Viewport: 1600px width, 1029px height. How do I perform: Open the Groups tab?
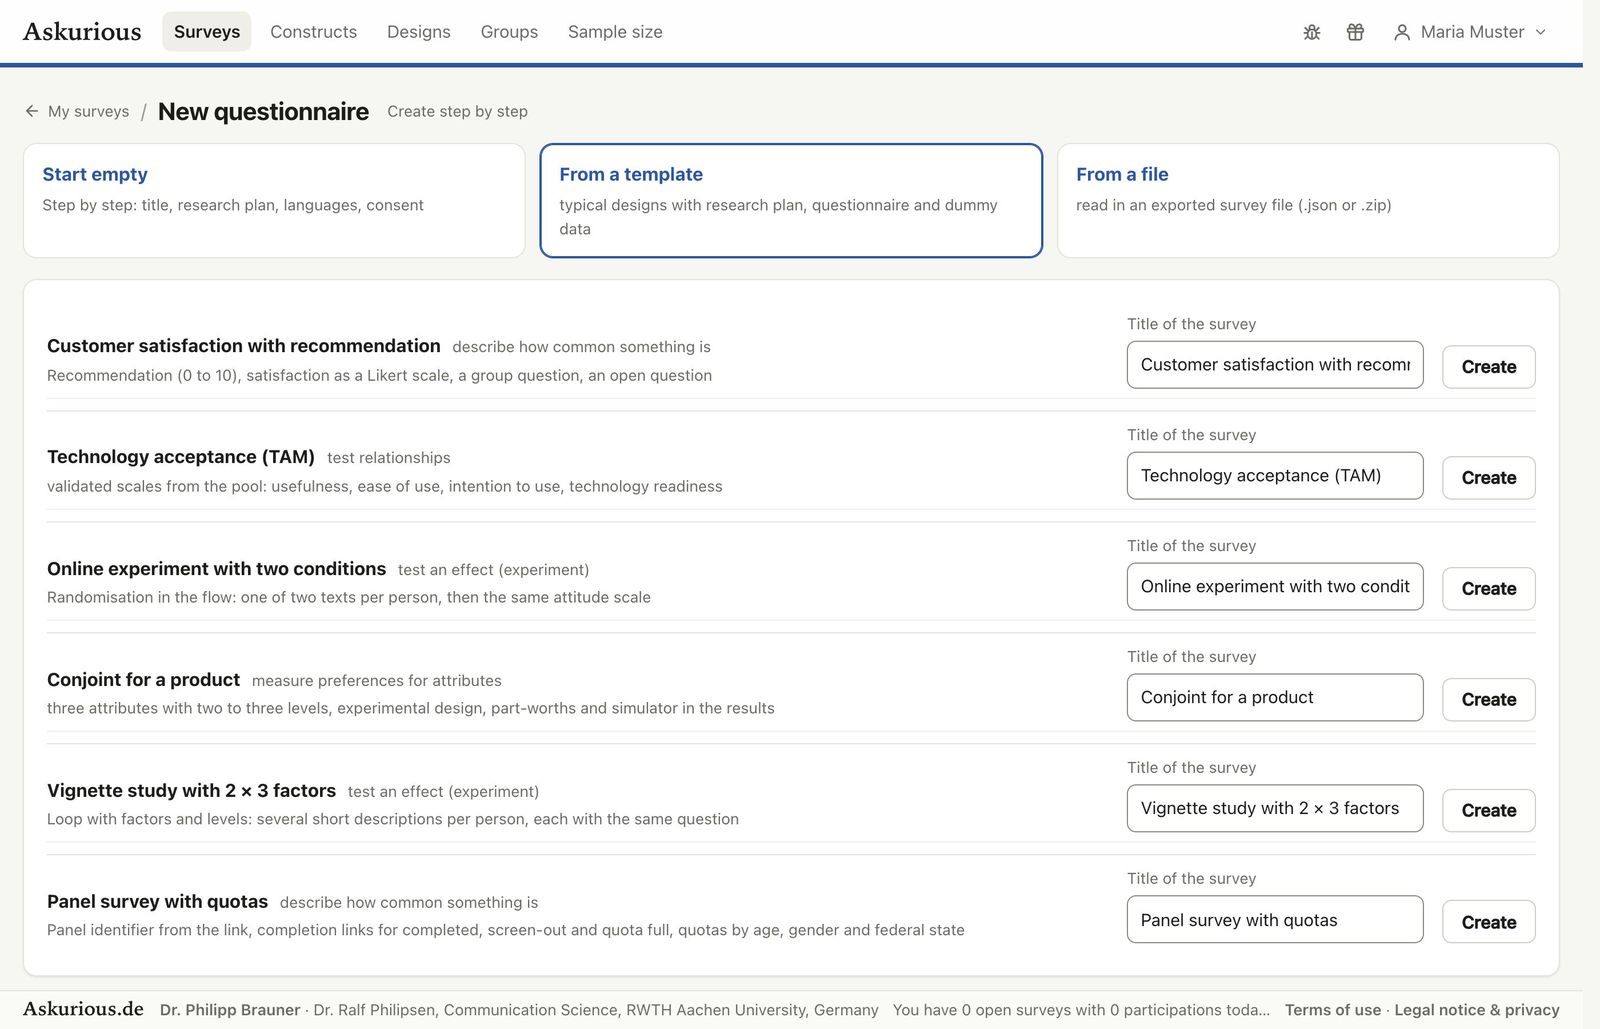click(509, 32)
